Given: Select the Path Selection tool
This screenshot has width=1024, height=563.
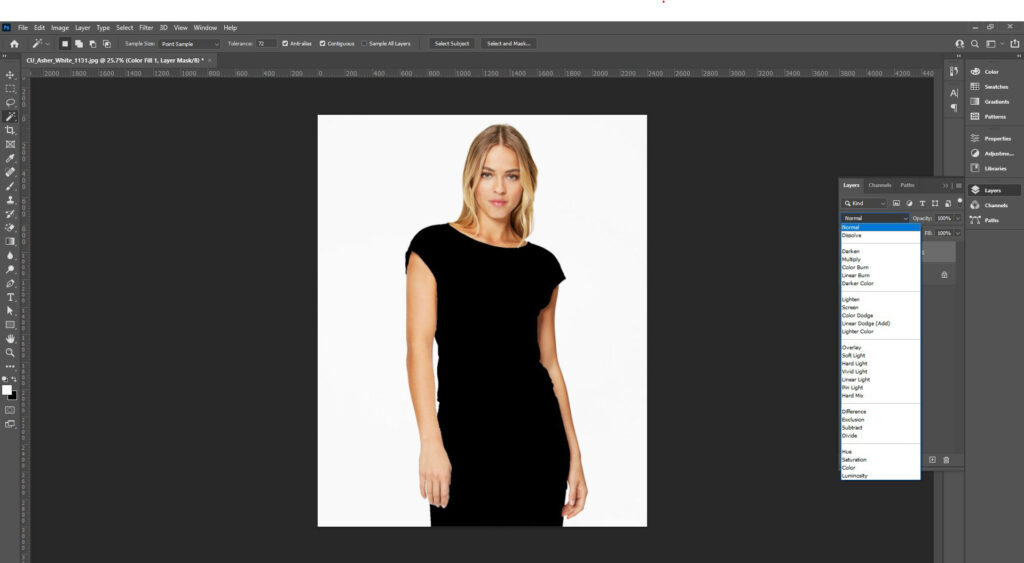Looking at the screenshot, I should (10, 311).
